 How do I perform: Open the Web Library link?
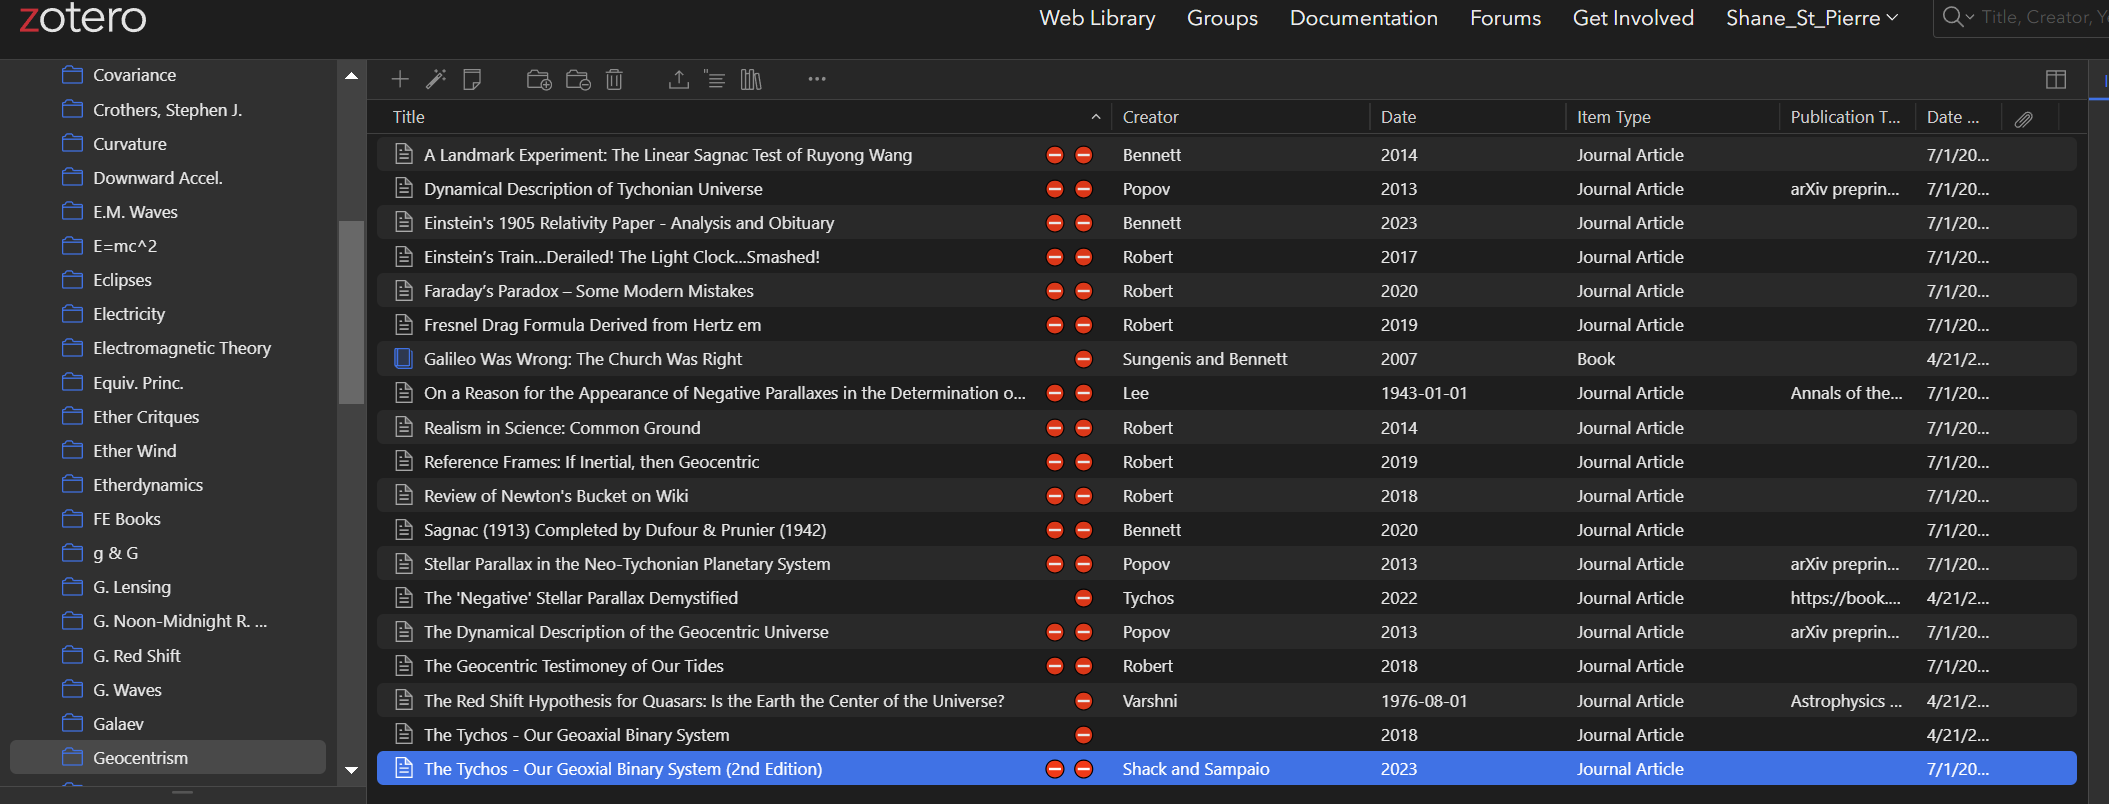pyautogui.click(x=1097, y=18)
